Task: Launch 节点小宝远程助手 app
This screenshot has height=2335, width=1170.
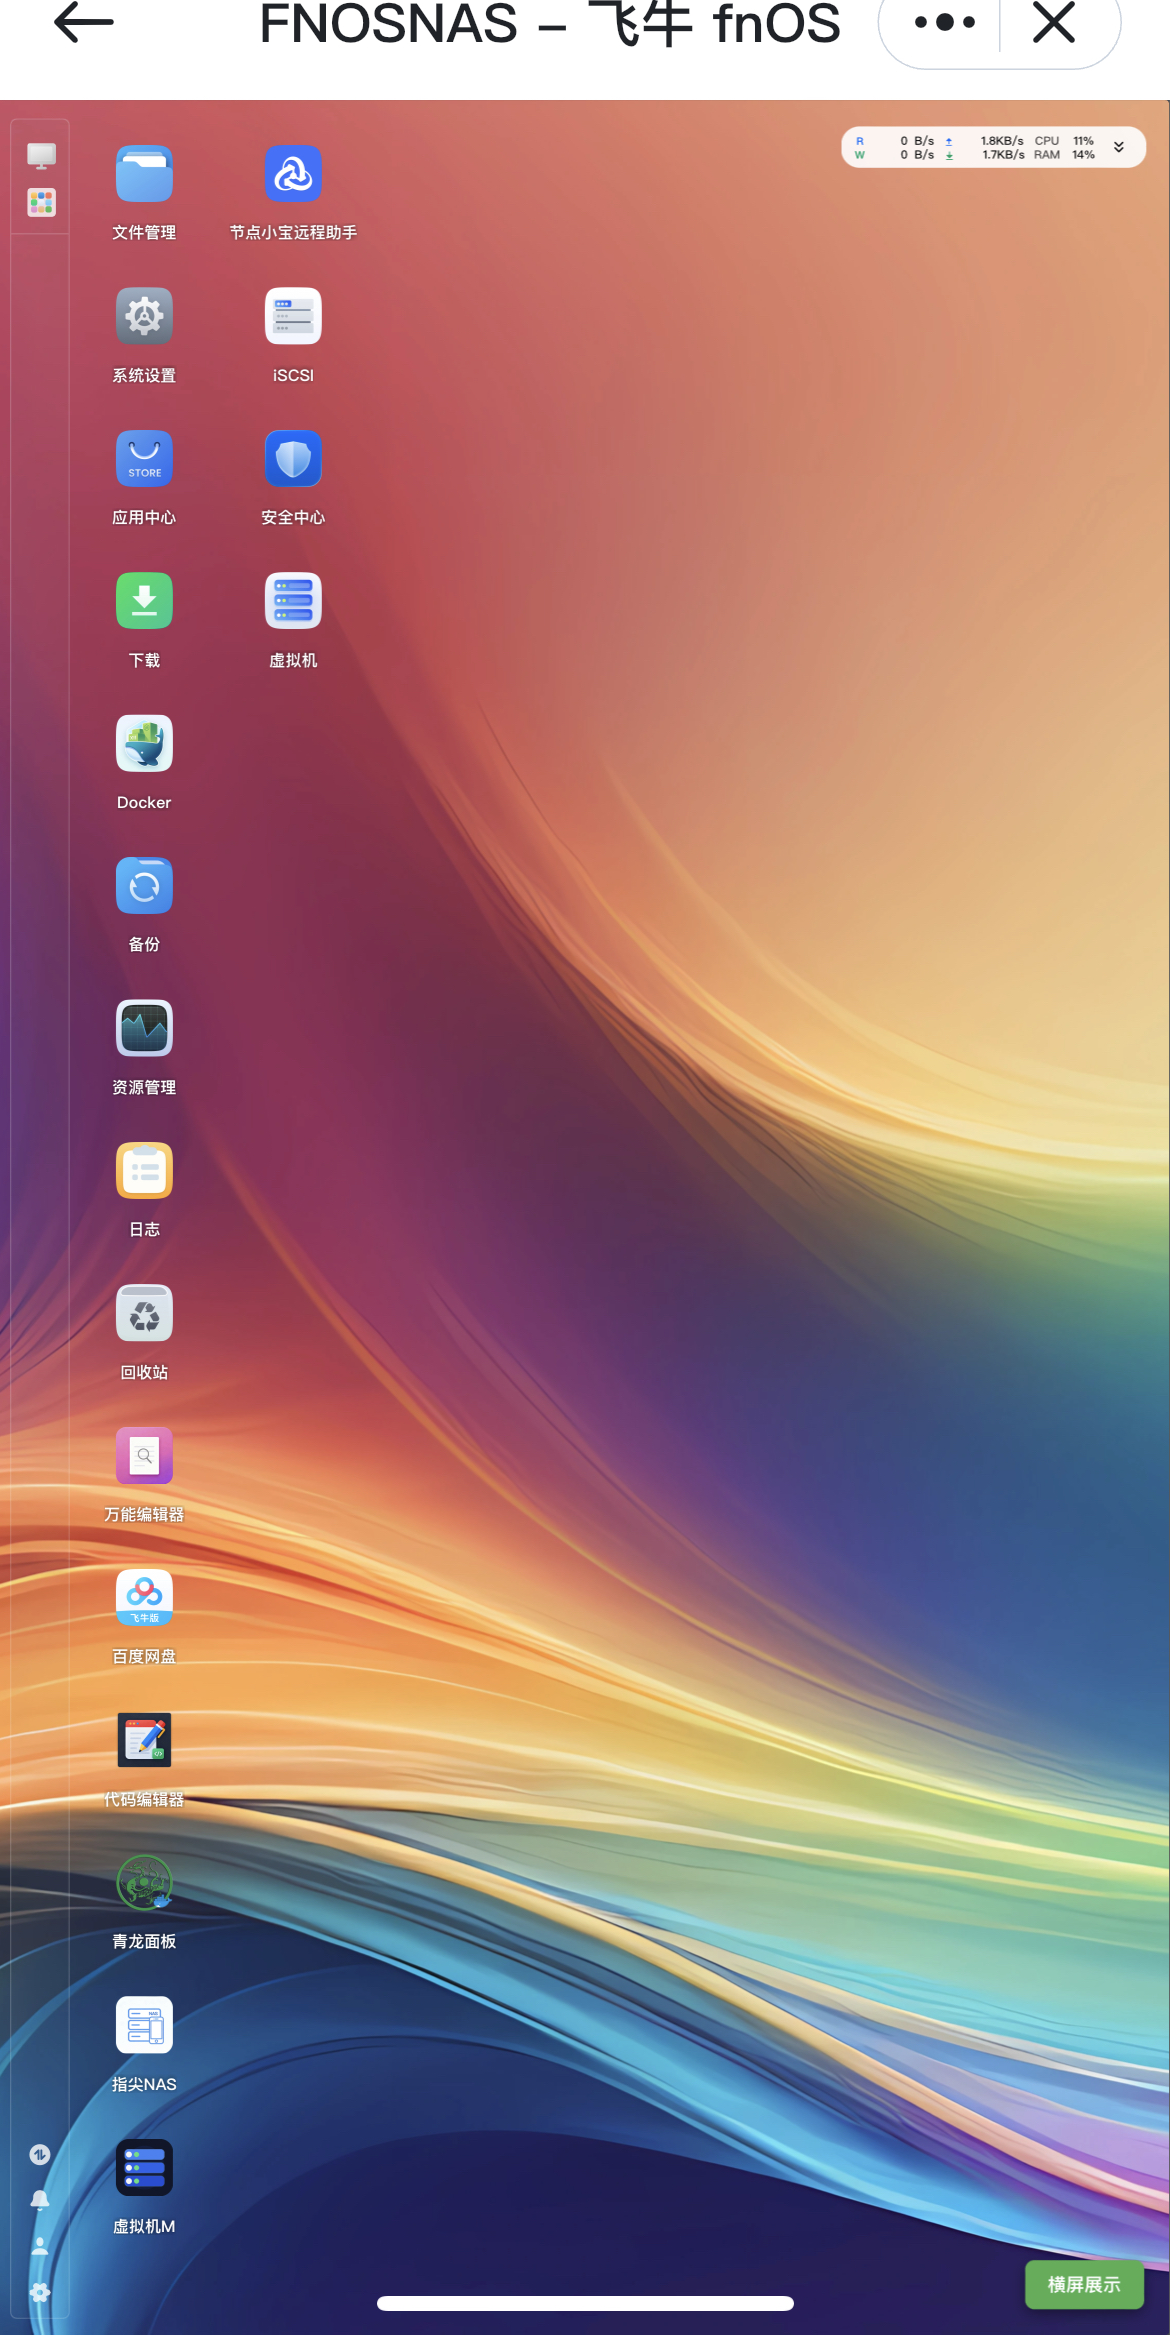Action: pyautogui.click(x=293, y=175)
